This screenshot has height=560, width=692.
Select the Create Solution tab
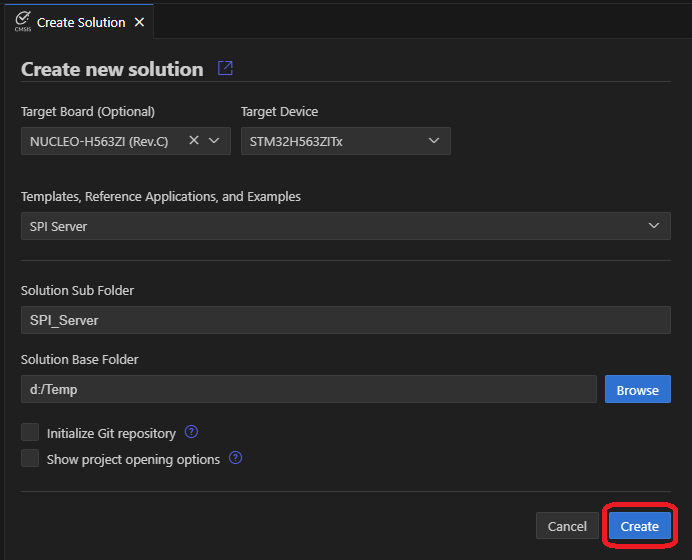point(81,22)
